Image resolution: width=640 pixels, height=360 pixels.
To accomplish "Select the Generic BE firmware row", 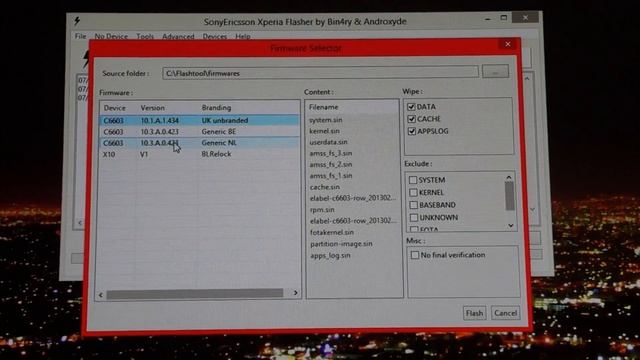I will [x=199, y=132].
